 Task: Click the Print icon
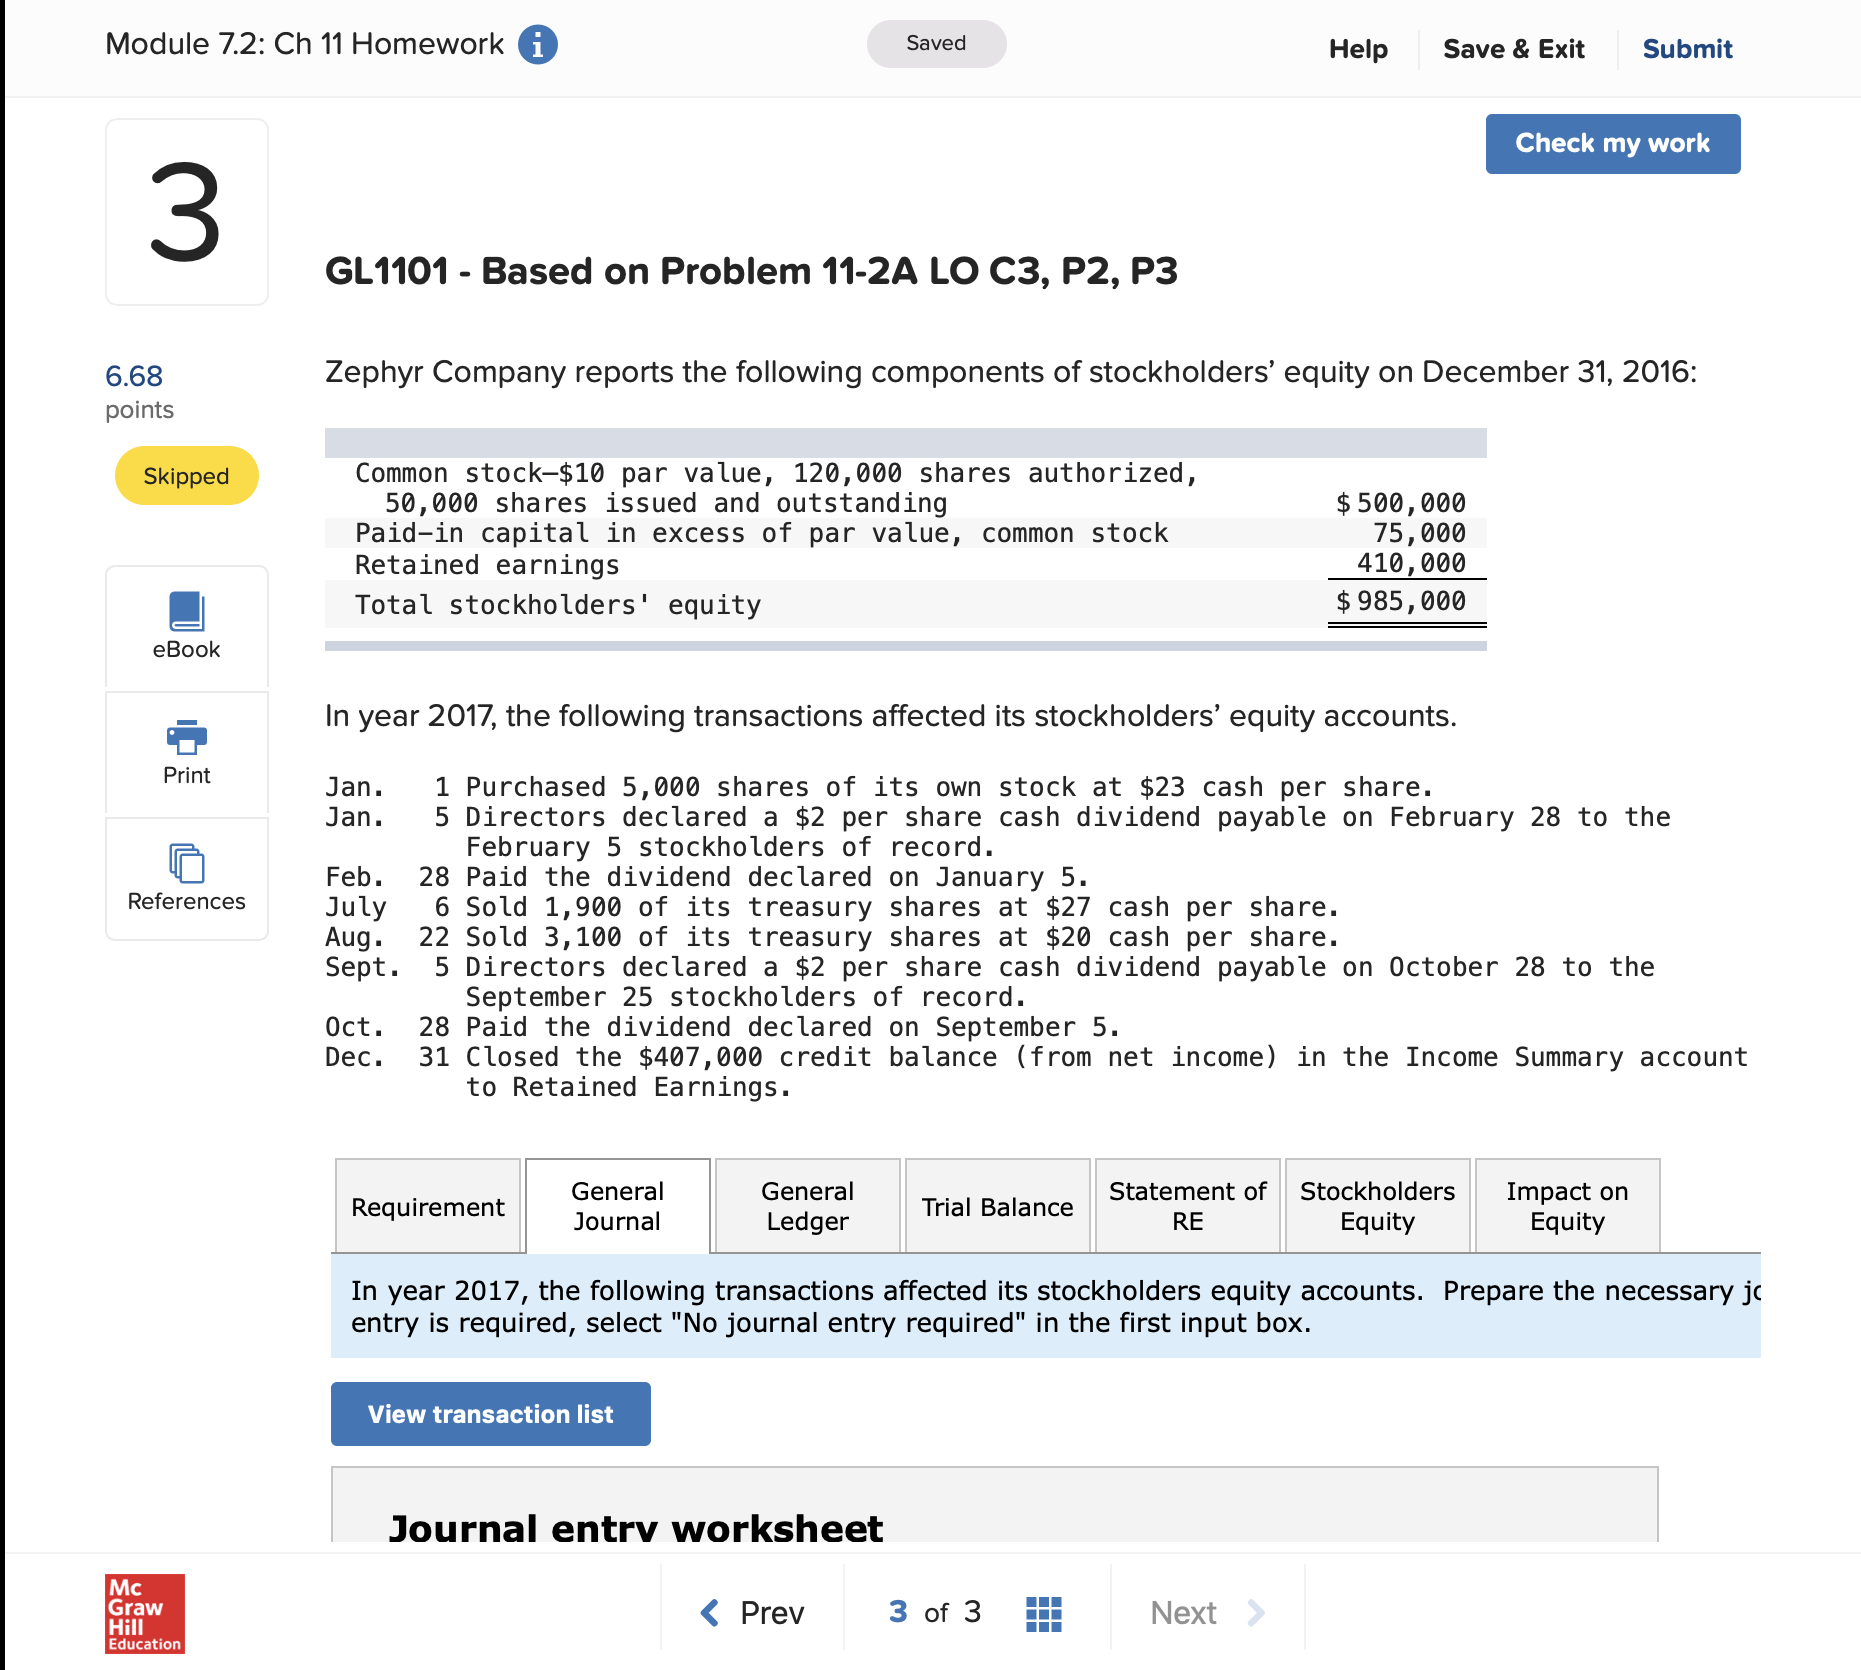click(x=187, y=737)
